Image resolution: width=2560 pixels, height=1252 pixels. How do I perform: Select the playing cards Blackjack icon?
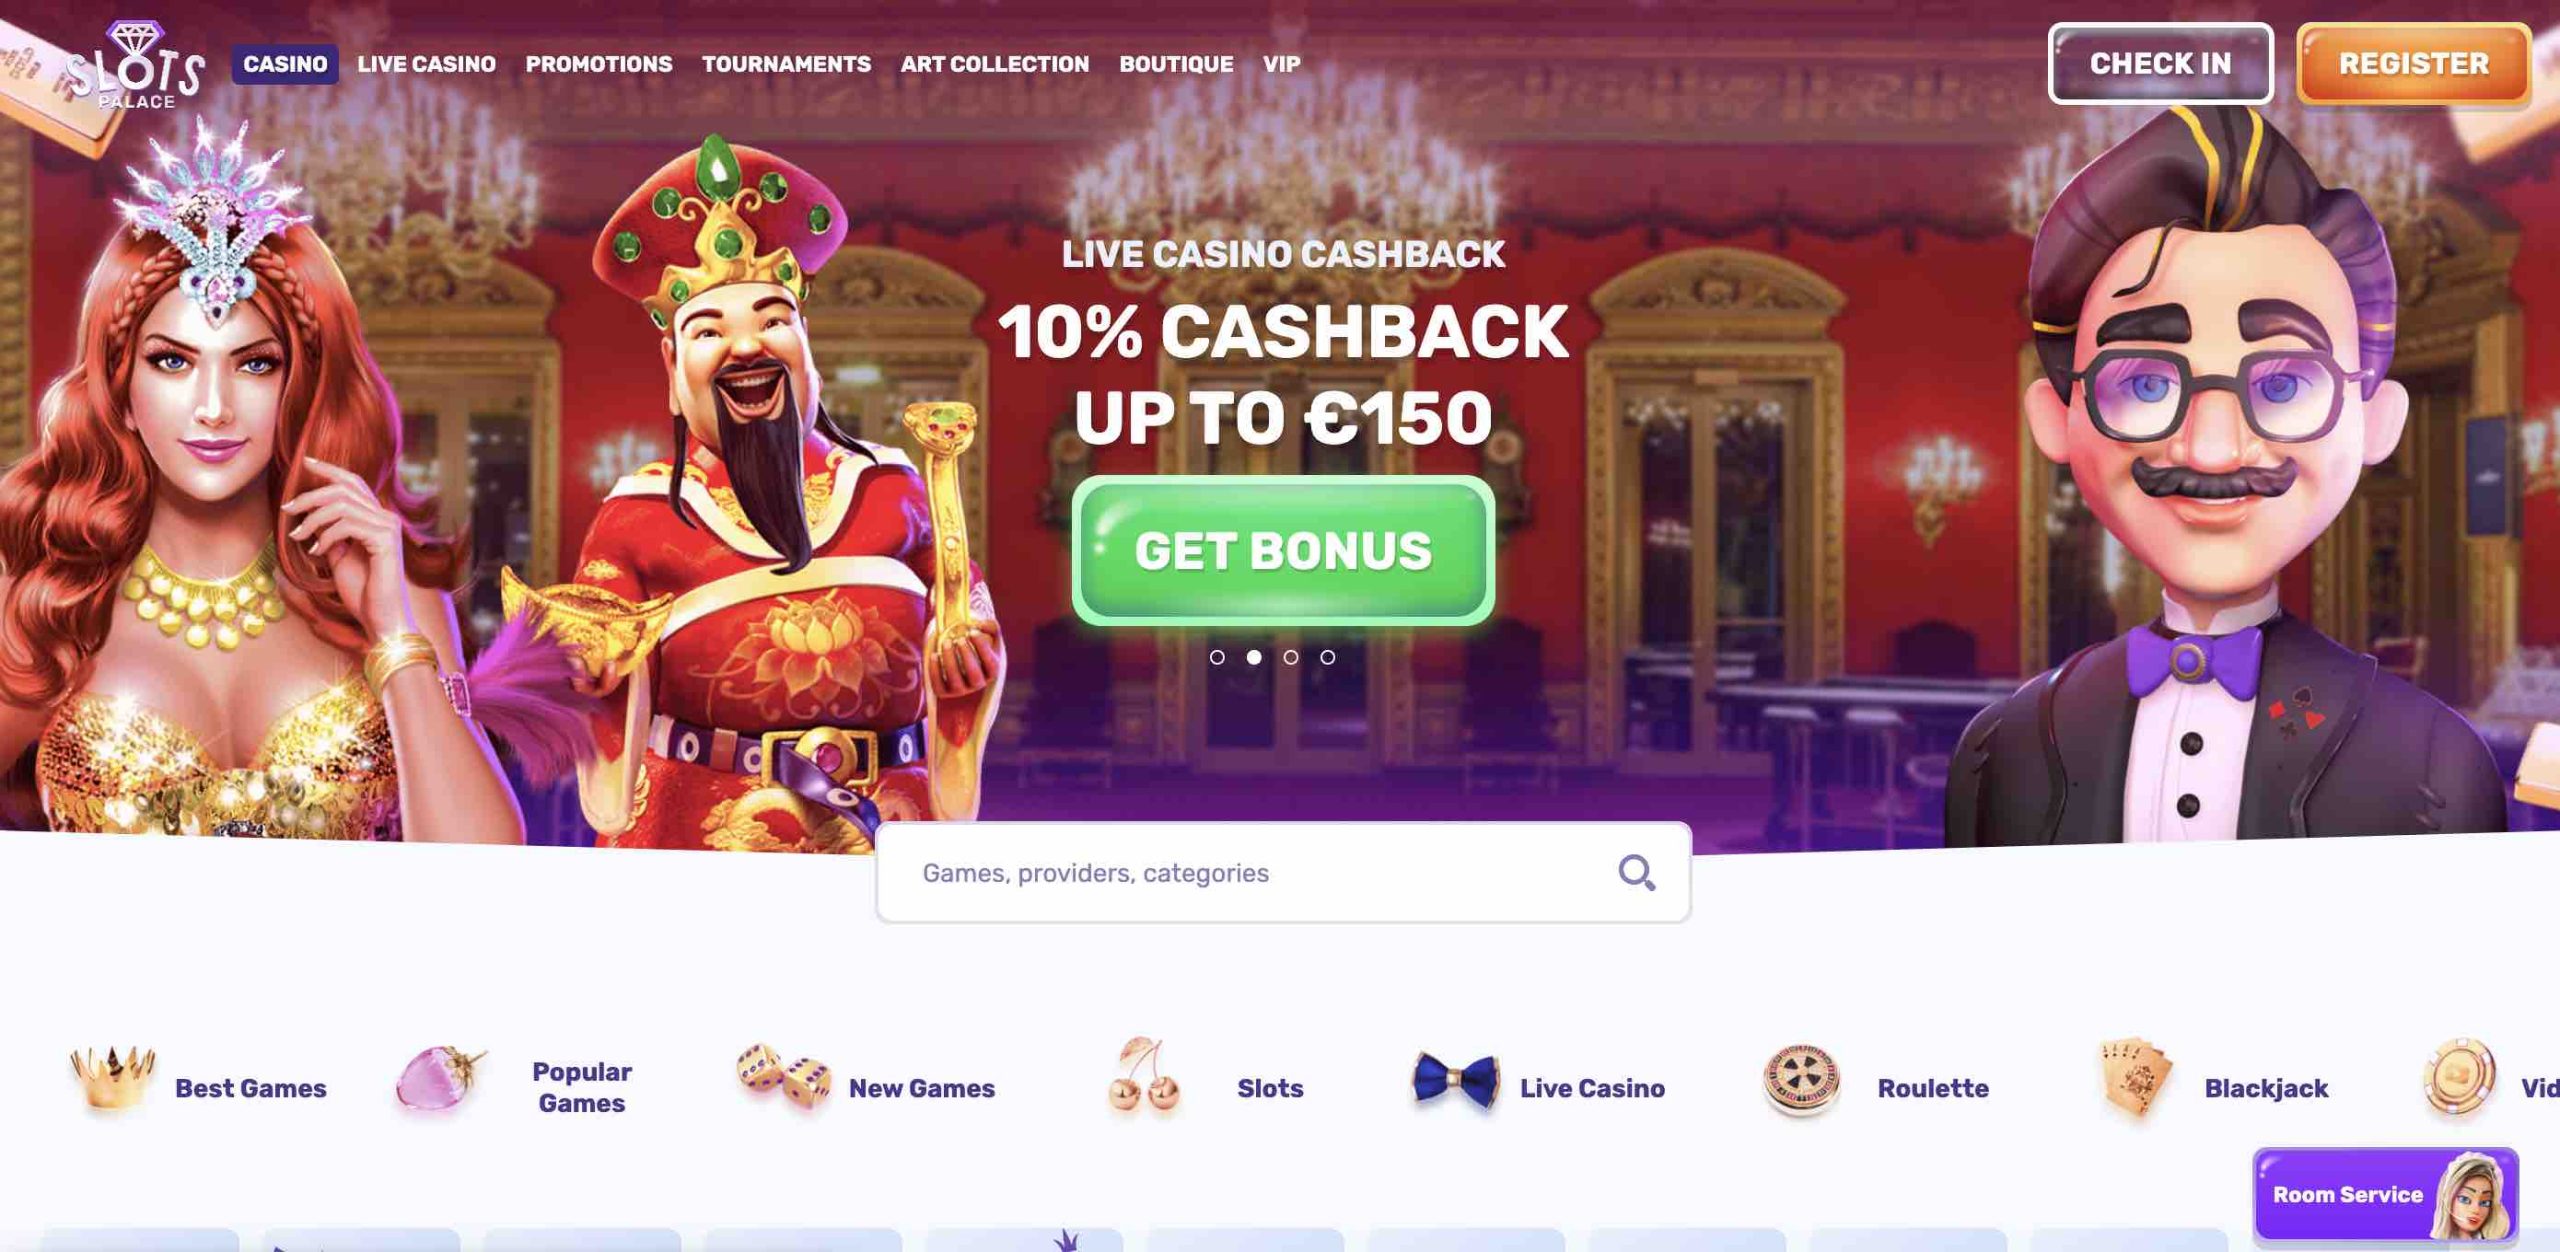(x=2136, y=1078)
